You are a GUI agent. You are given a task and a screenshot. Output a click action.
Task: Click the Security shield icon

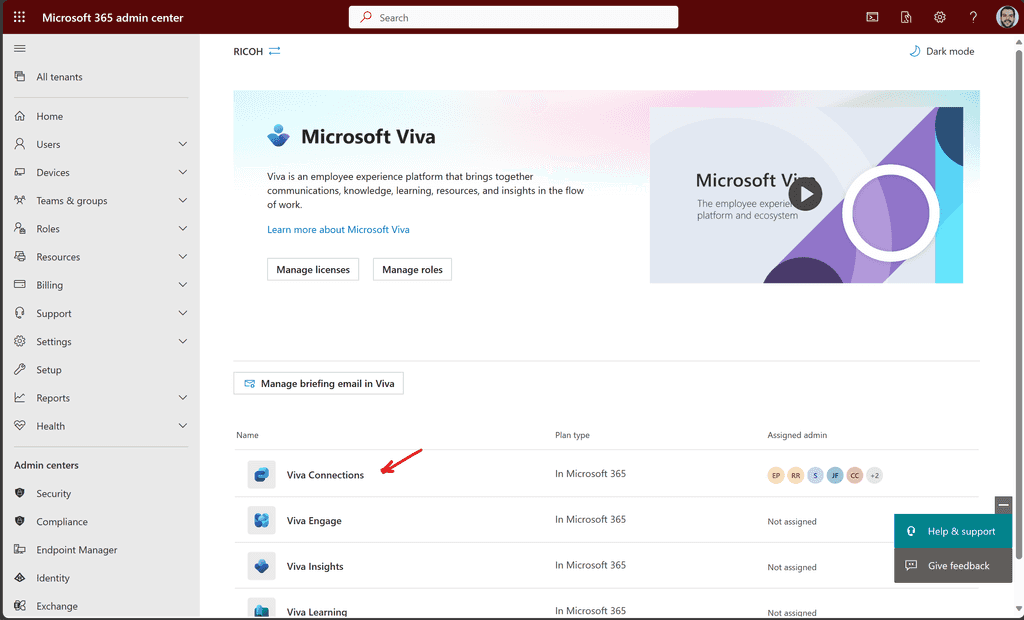[20, 493]
